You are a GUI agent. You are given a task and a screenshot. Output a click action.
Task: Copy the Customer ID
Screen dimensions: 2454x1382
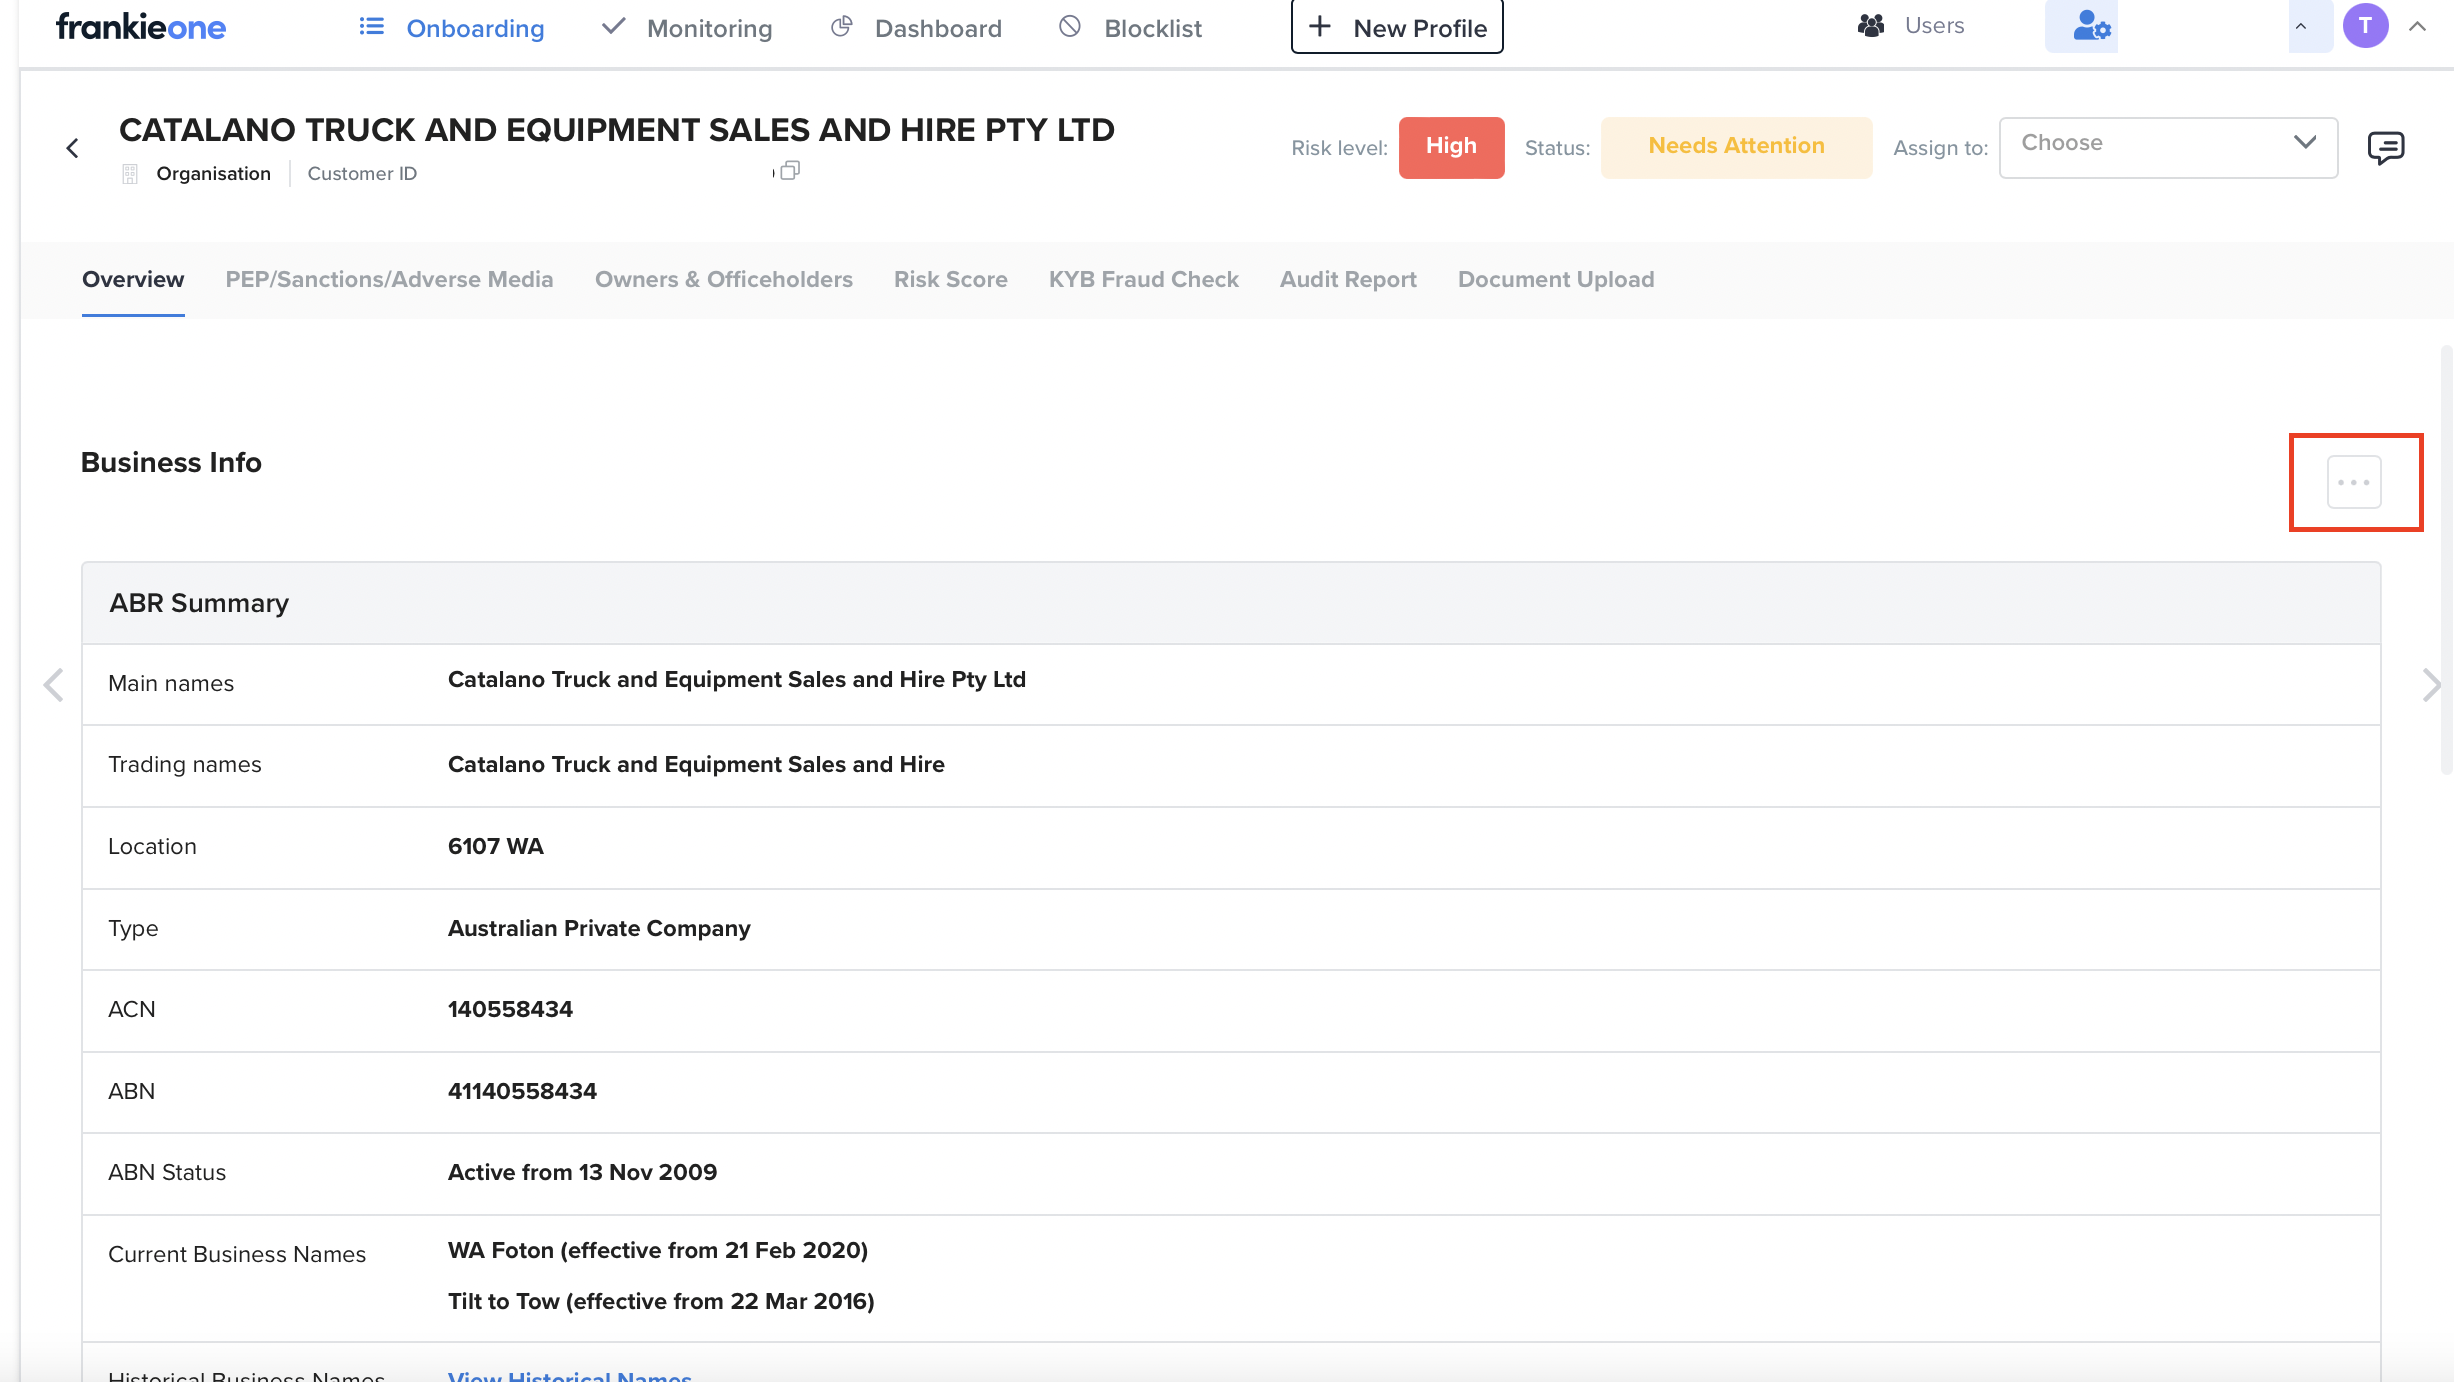(x=789, y=171)
